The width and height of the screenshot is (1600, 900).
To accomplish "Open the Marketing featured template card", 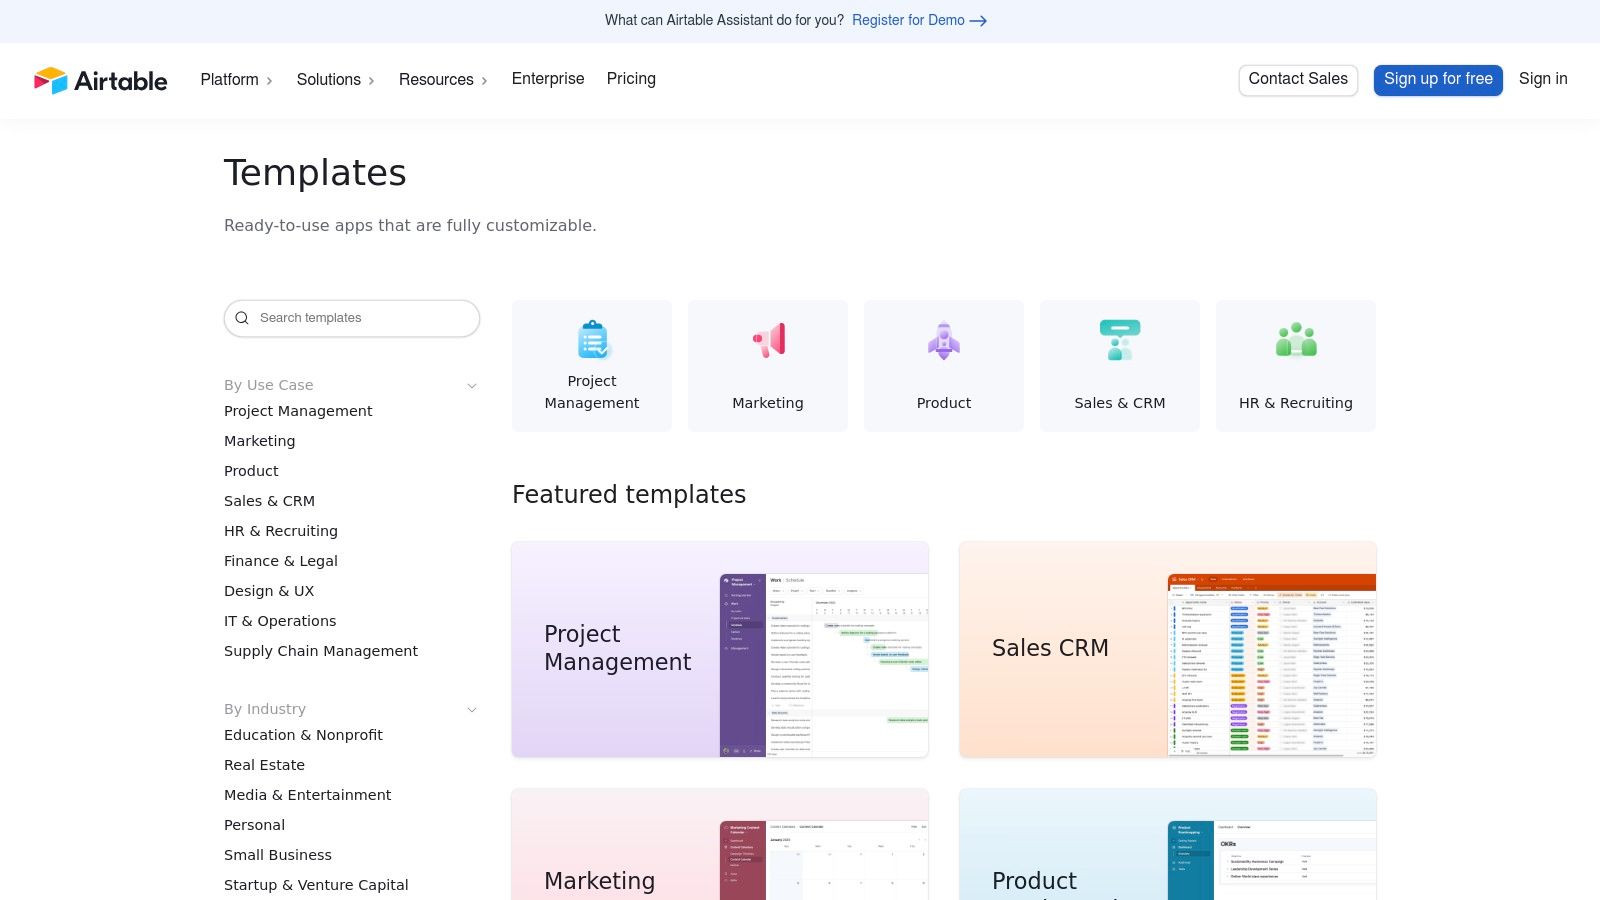I will [720, 845].
